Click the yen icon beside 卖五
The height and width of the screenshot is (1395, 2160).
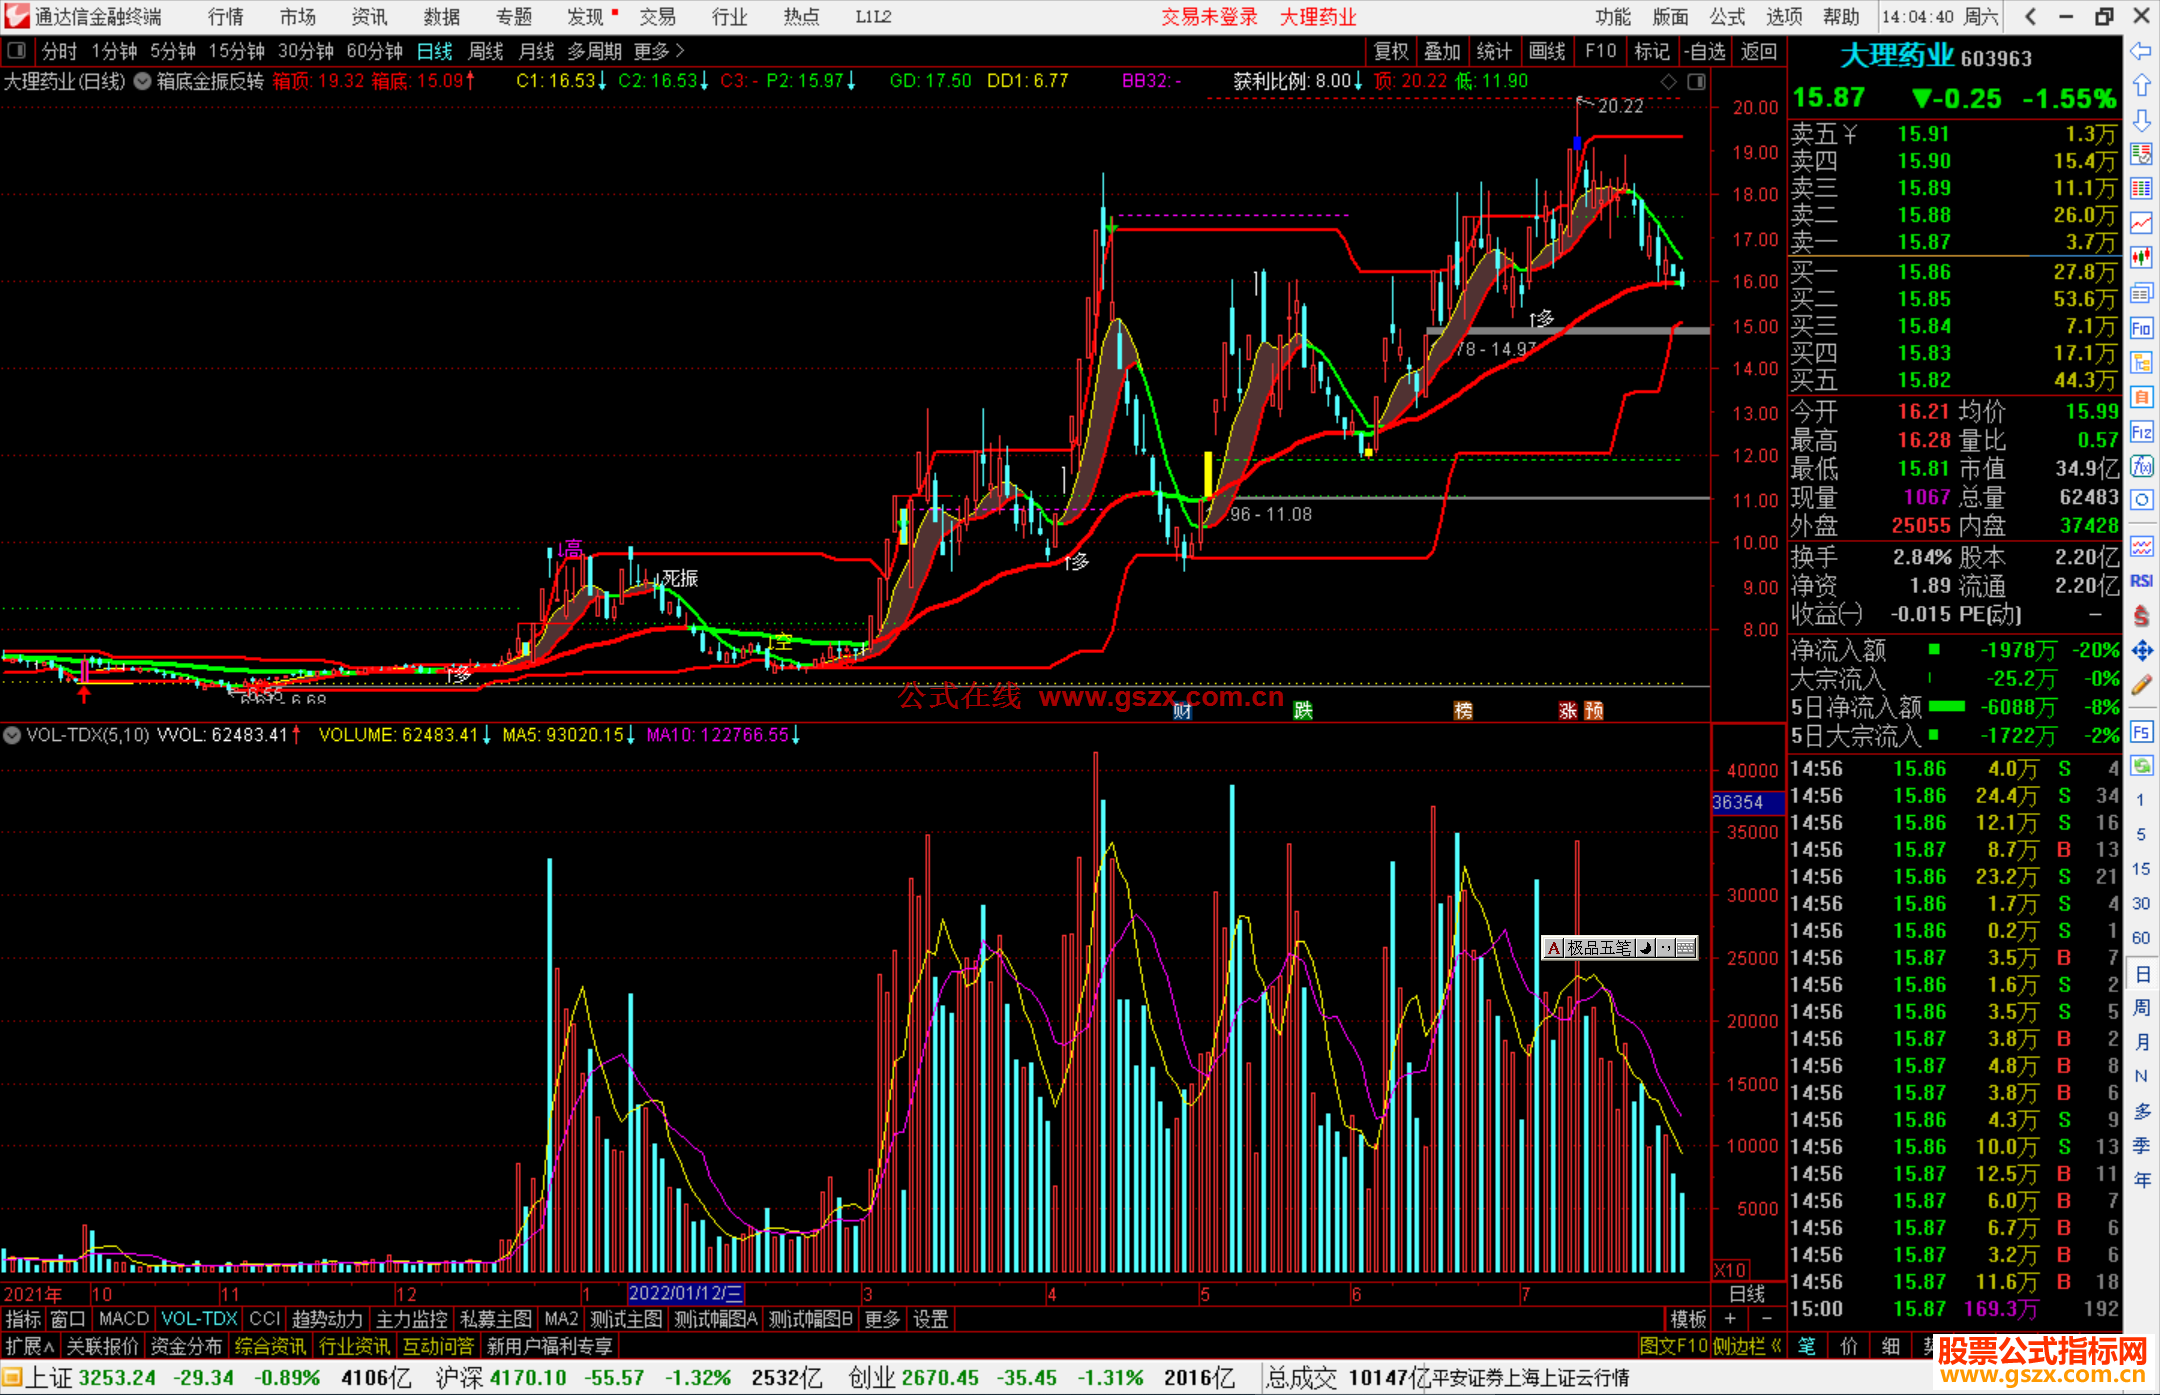pos(1850,134)
